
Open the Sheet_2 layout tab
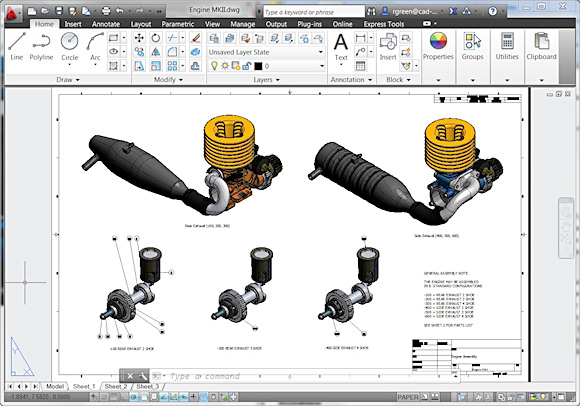click(x=116, y=386)
